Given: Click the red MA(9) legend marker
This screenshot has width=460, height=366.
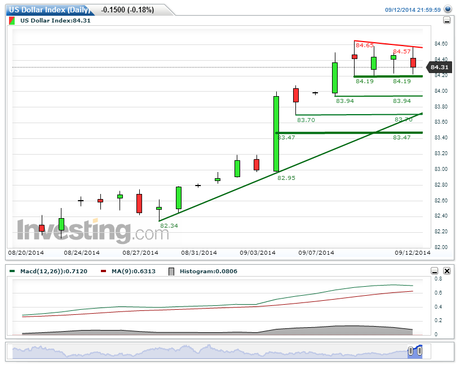Looking at the screenshot, I should tap(103, 271).
